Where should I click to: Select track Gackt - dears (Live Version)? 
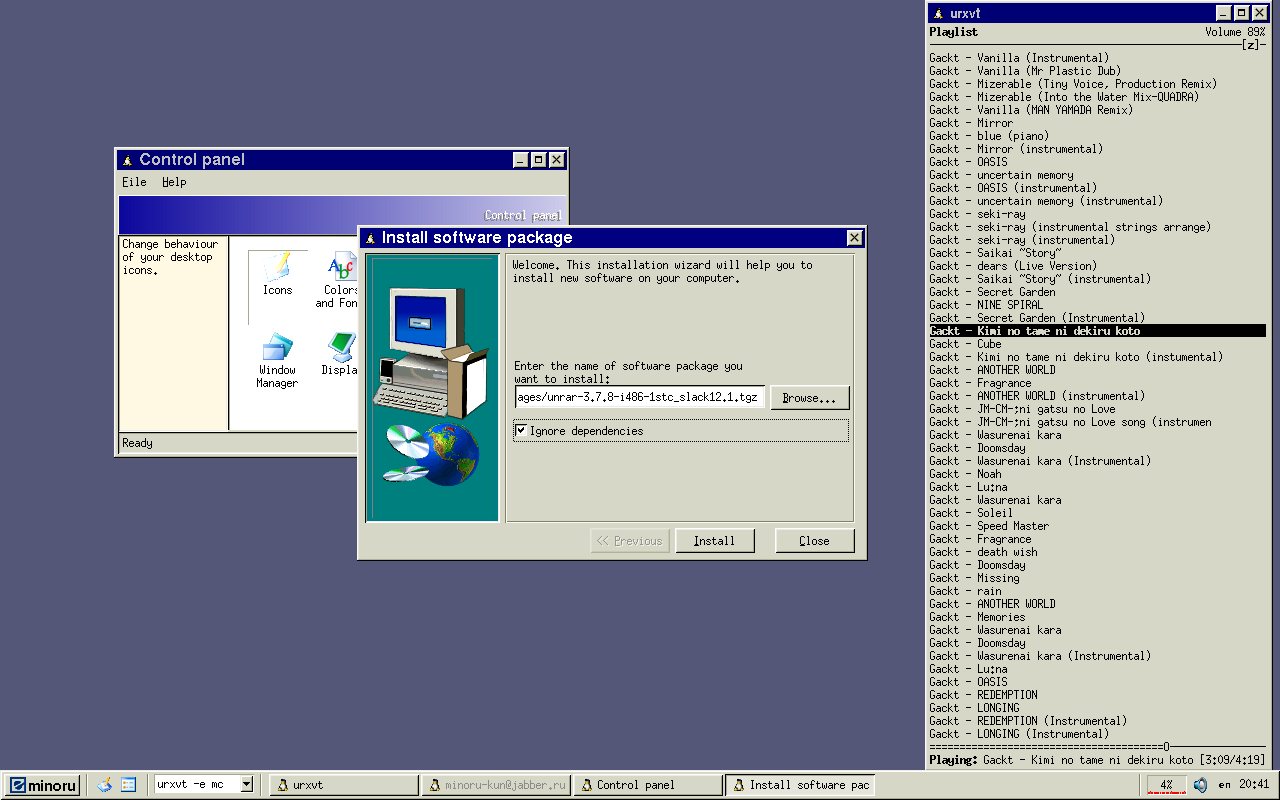[x=1013, y=266]
